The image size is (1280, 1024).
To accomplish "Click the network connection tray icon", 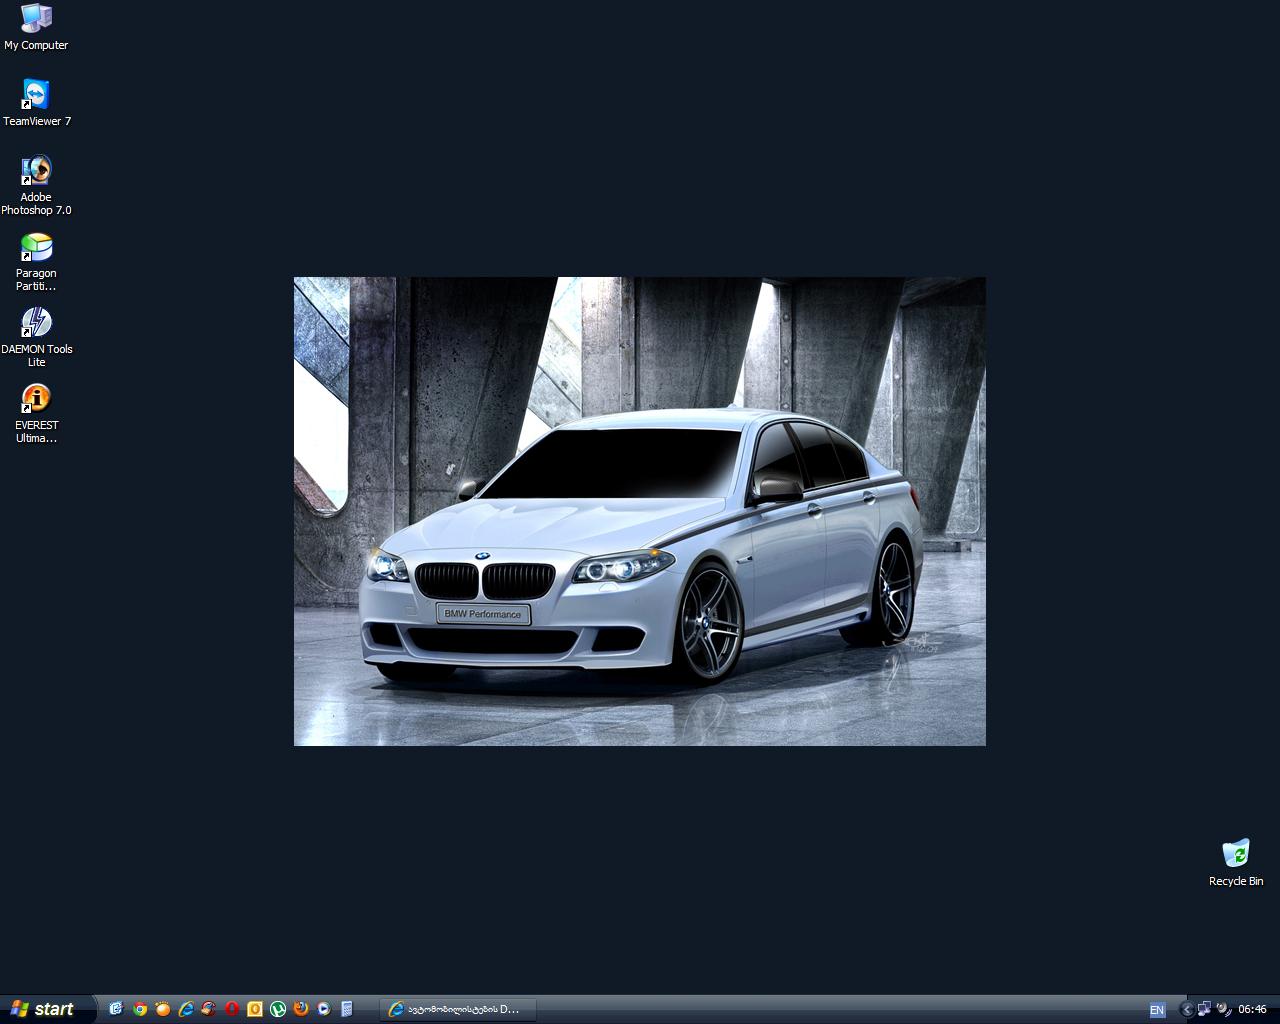I will pos(1205,1009).
